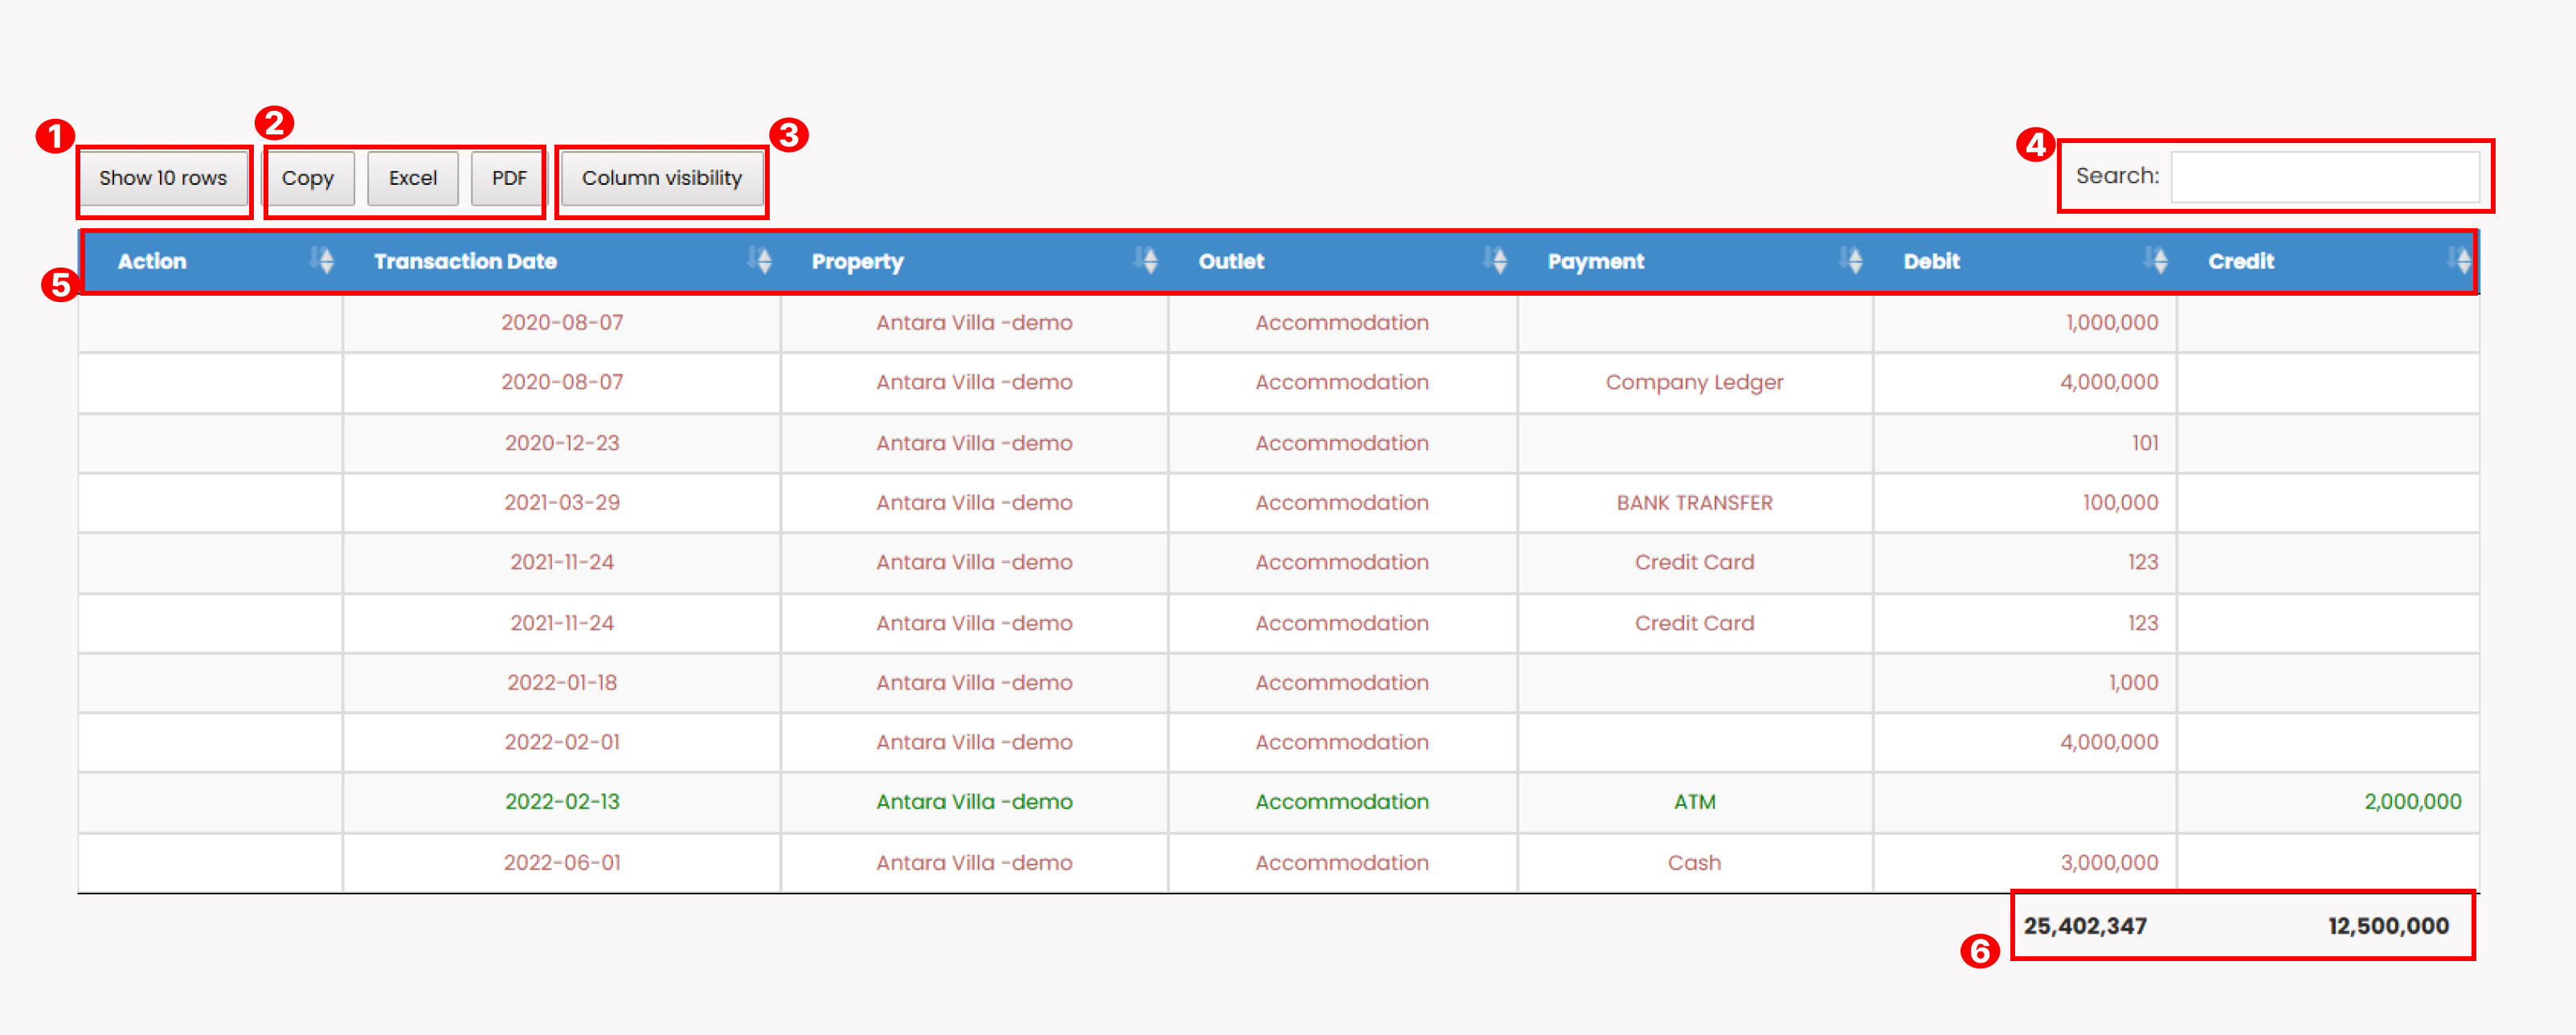Click the Property column sort icon

1147,261
